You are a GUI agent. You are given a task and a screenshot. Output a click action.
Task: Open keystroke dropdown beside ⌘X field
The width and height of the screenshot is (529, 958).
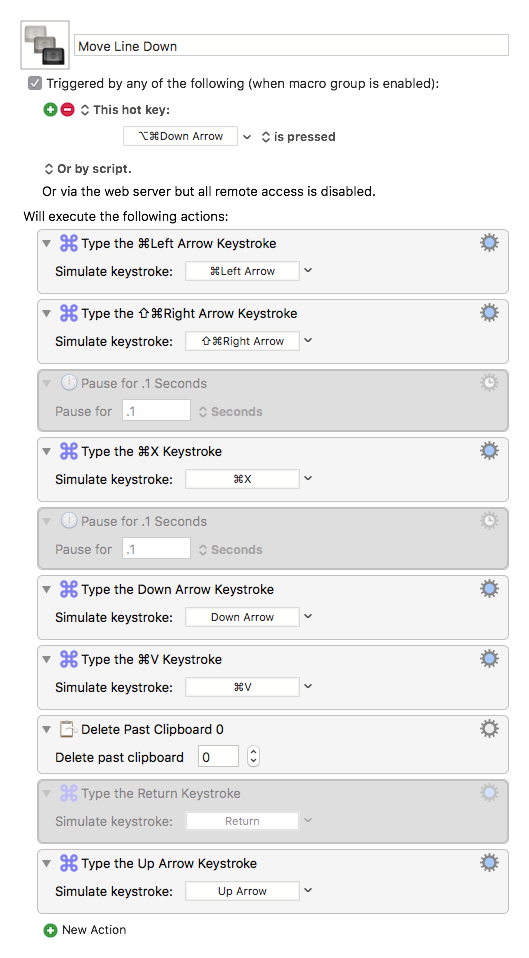point(308,478)
